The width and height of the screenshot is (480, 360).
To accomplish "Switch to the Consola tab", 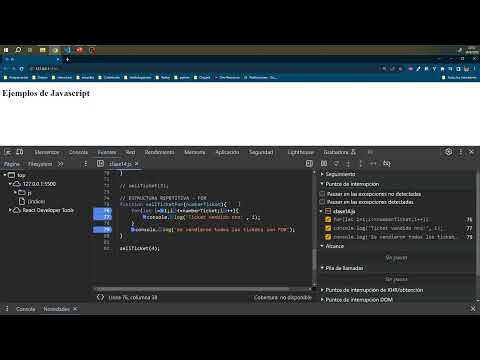I will pos(78,152).
